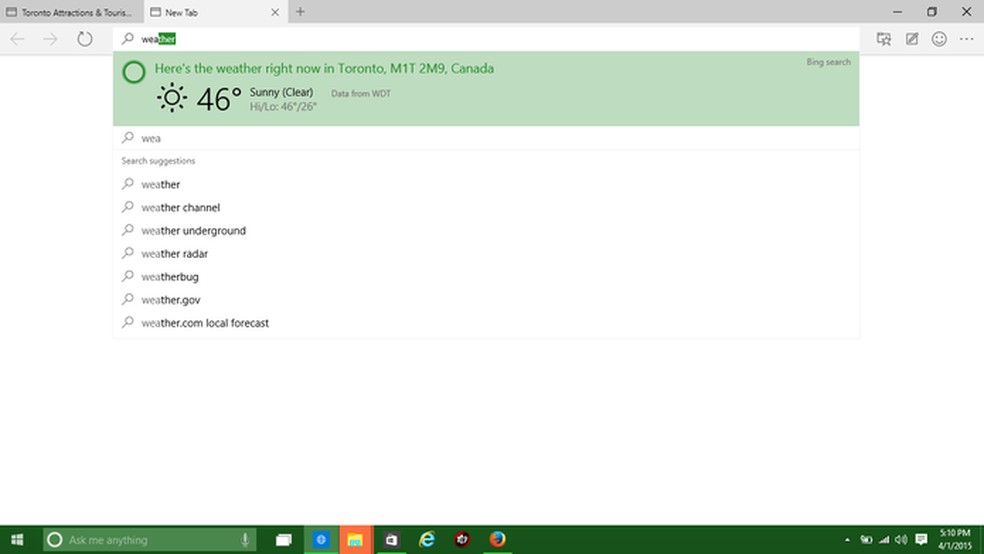This screenshot has height=554, width=984.
Task: Click the Forward navigation arrow
Action: click(50, 39)
